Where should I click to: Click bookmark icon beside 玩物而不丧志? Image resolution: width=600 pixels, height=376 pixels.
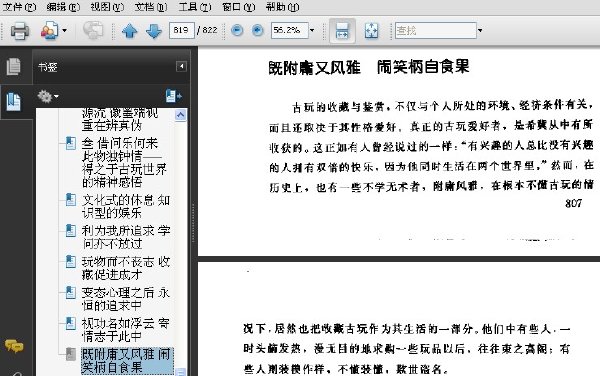[x=71, y=261]
